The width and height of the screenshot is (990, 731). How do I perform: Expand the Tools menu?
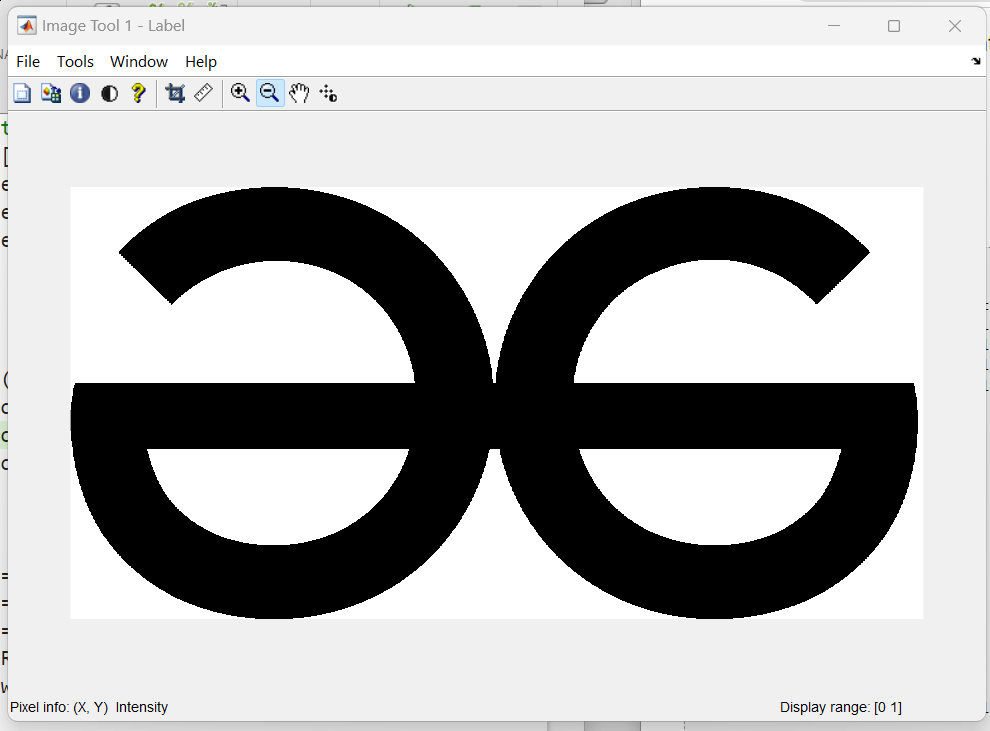pos(75,62)
